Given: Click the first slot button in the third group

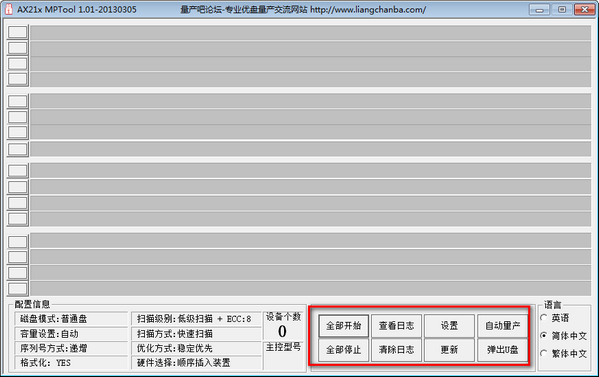Looking at the screenshot, I should coord(18,170).
